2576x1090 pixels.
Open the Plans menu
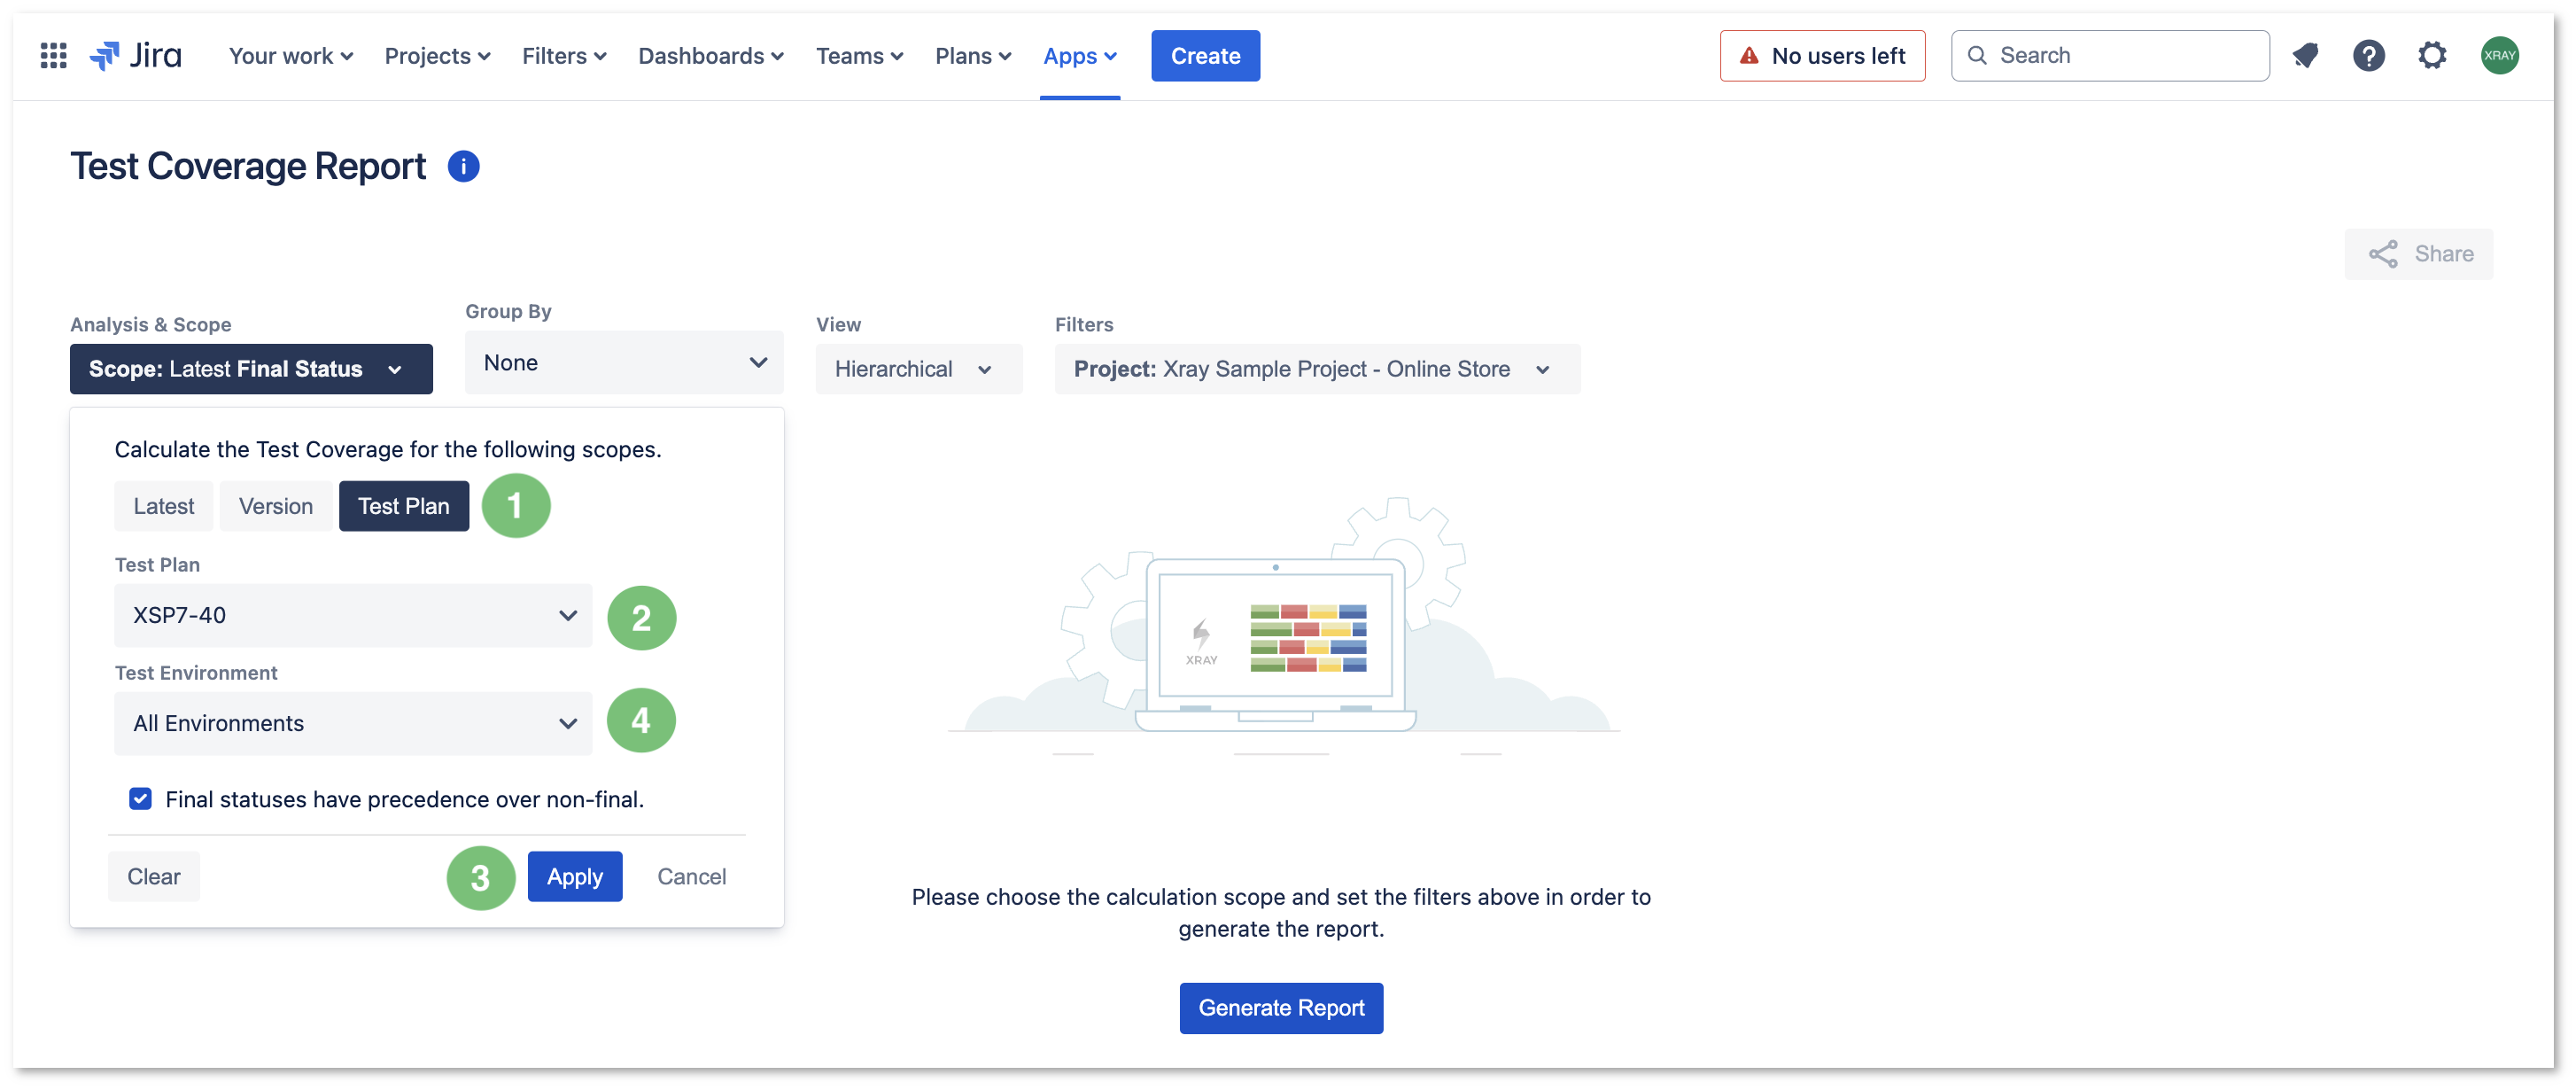click(x=973, y=56)
